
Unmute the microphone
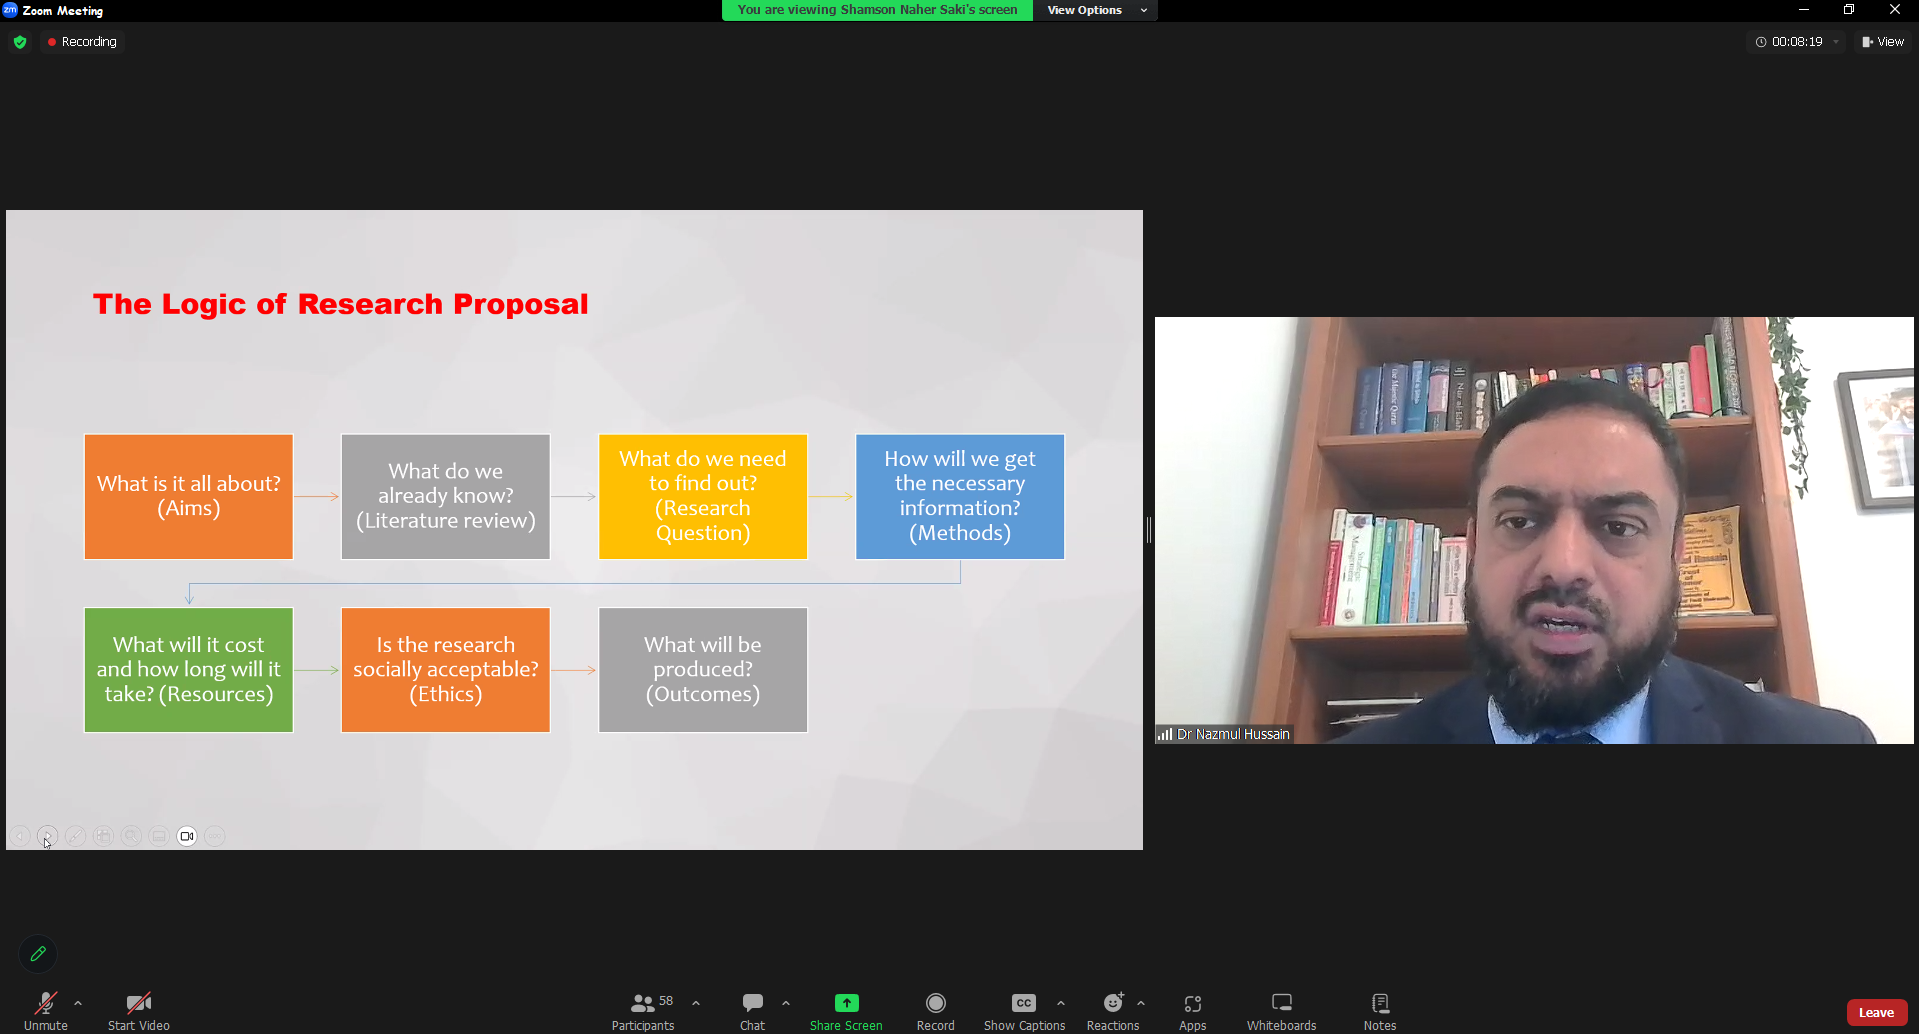46,1010
